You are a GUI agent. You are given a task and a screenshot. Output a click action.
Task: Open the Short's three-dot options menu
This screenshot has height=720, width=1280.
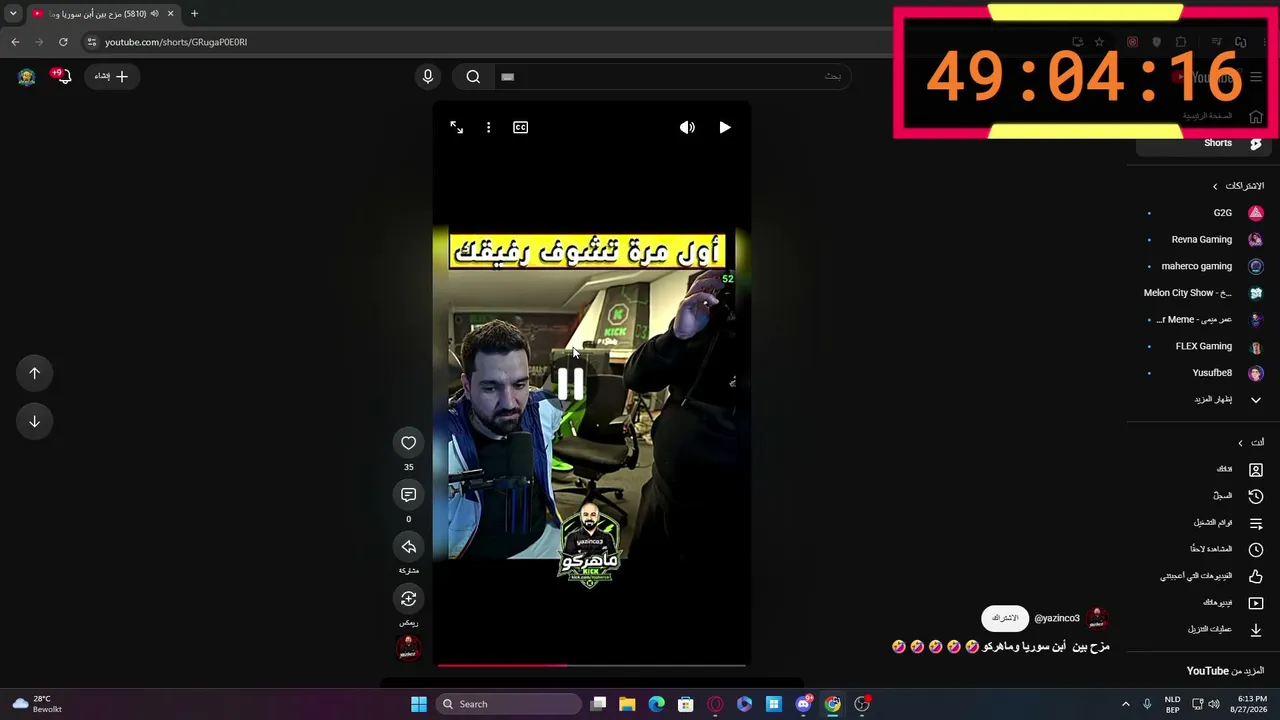point(488,127)
